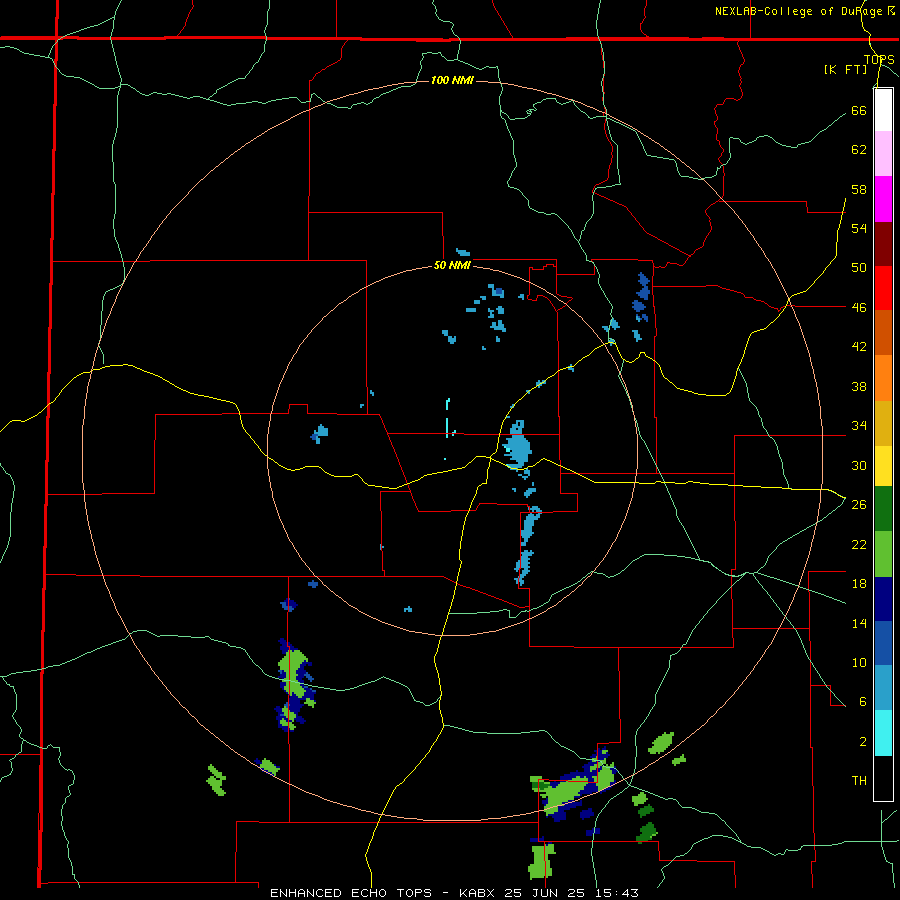
Task: Click the navy blue legend swatch
Action: click(883, 599)
